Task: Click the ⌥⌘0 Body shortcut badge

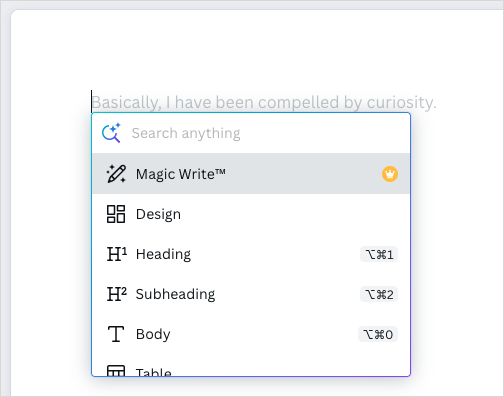Action: pos(378,334)
